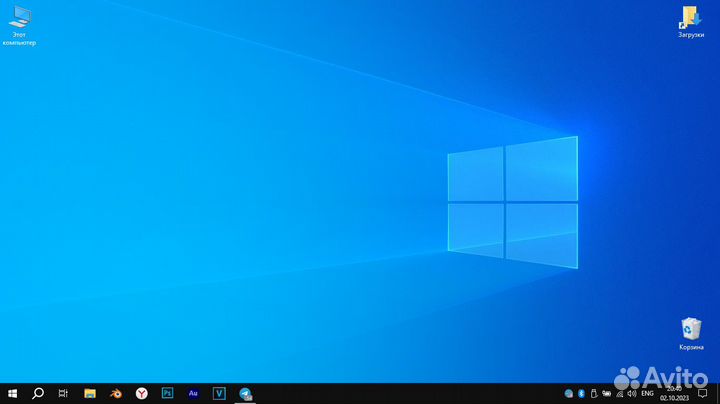Open Task View from the taskbar
The image size is (720, 404).
tap(63, 393)
